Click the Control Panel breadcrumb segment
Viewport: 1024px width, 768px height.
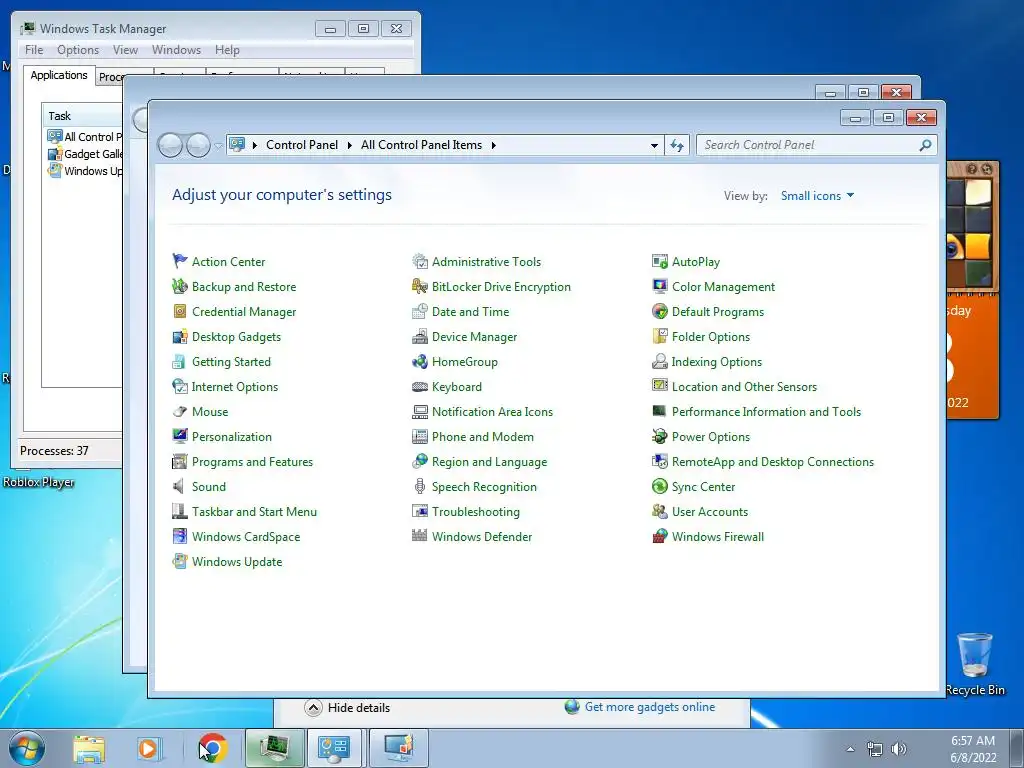point(302,145)
